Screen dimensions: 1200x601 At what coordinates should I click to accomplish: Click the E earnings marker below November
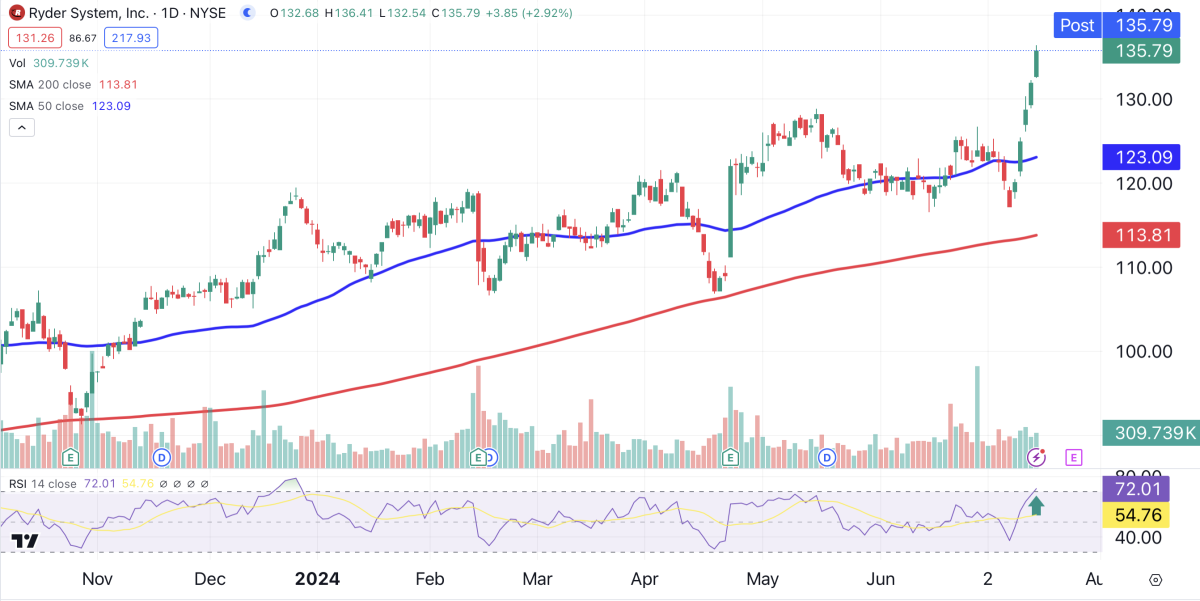(70, 457)
